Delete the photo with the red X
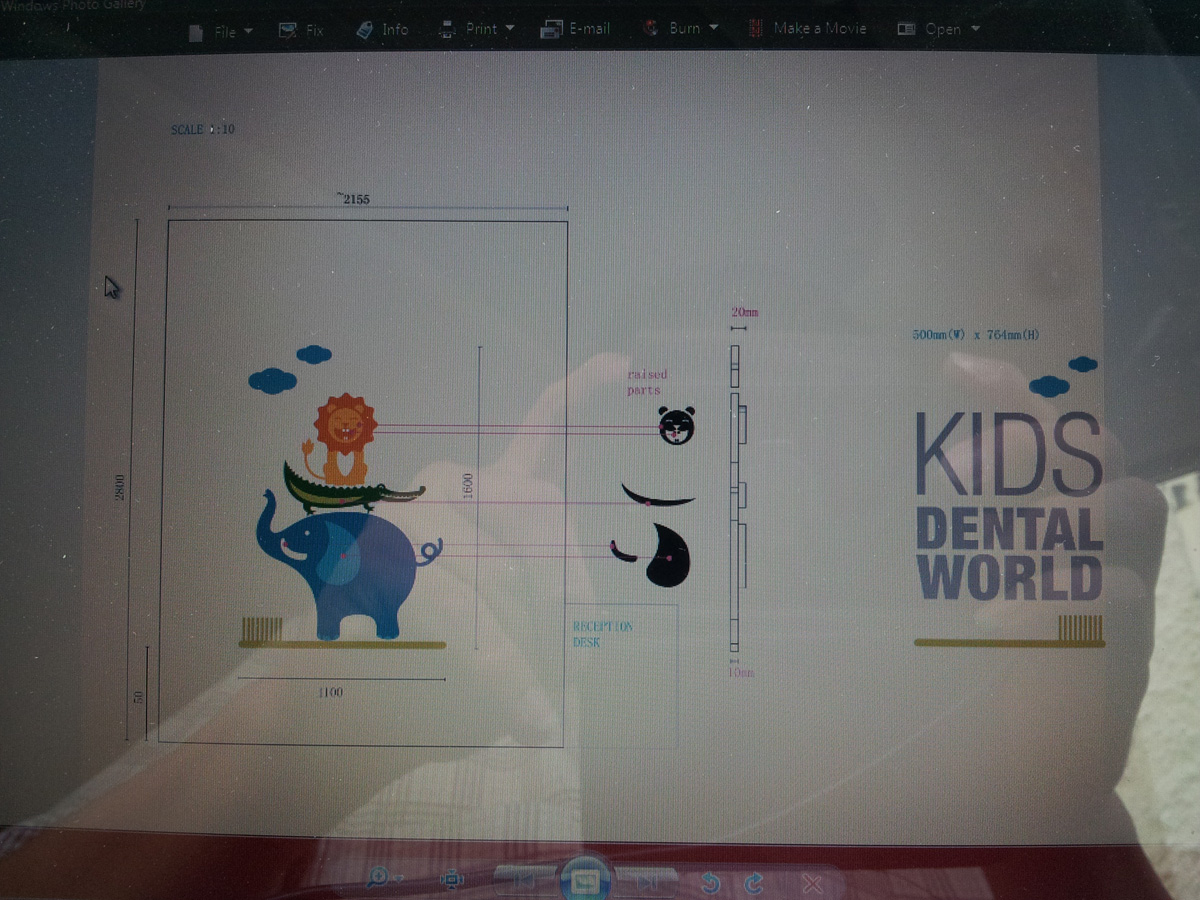The height and width of the screenshot is (900, 1200). click(812, 883)
